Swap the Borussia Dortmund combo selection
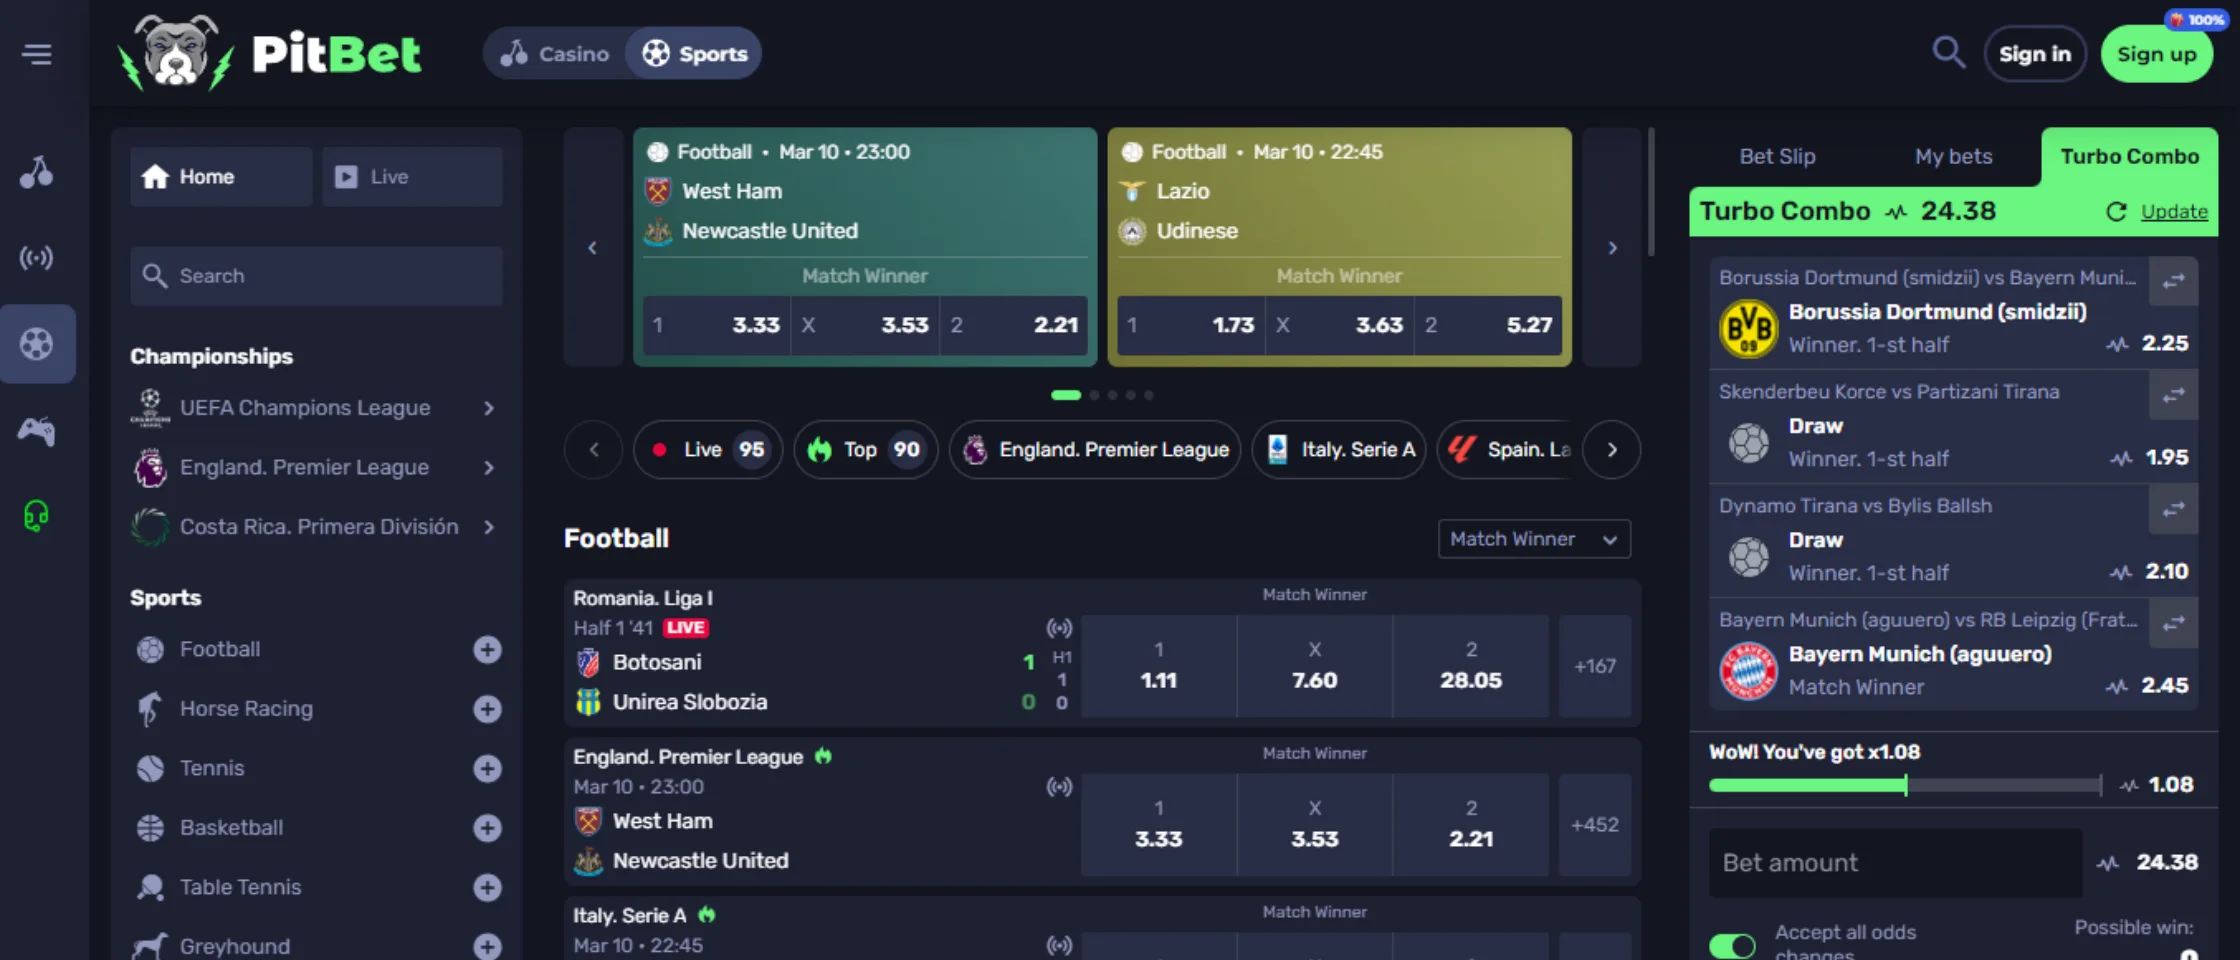The width and height of the screenshot is (2240, 960). coord(2173,282)
